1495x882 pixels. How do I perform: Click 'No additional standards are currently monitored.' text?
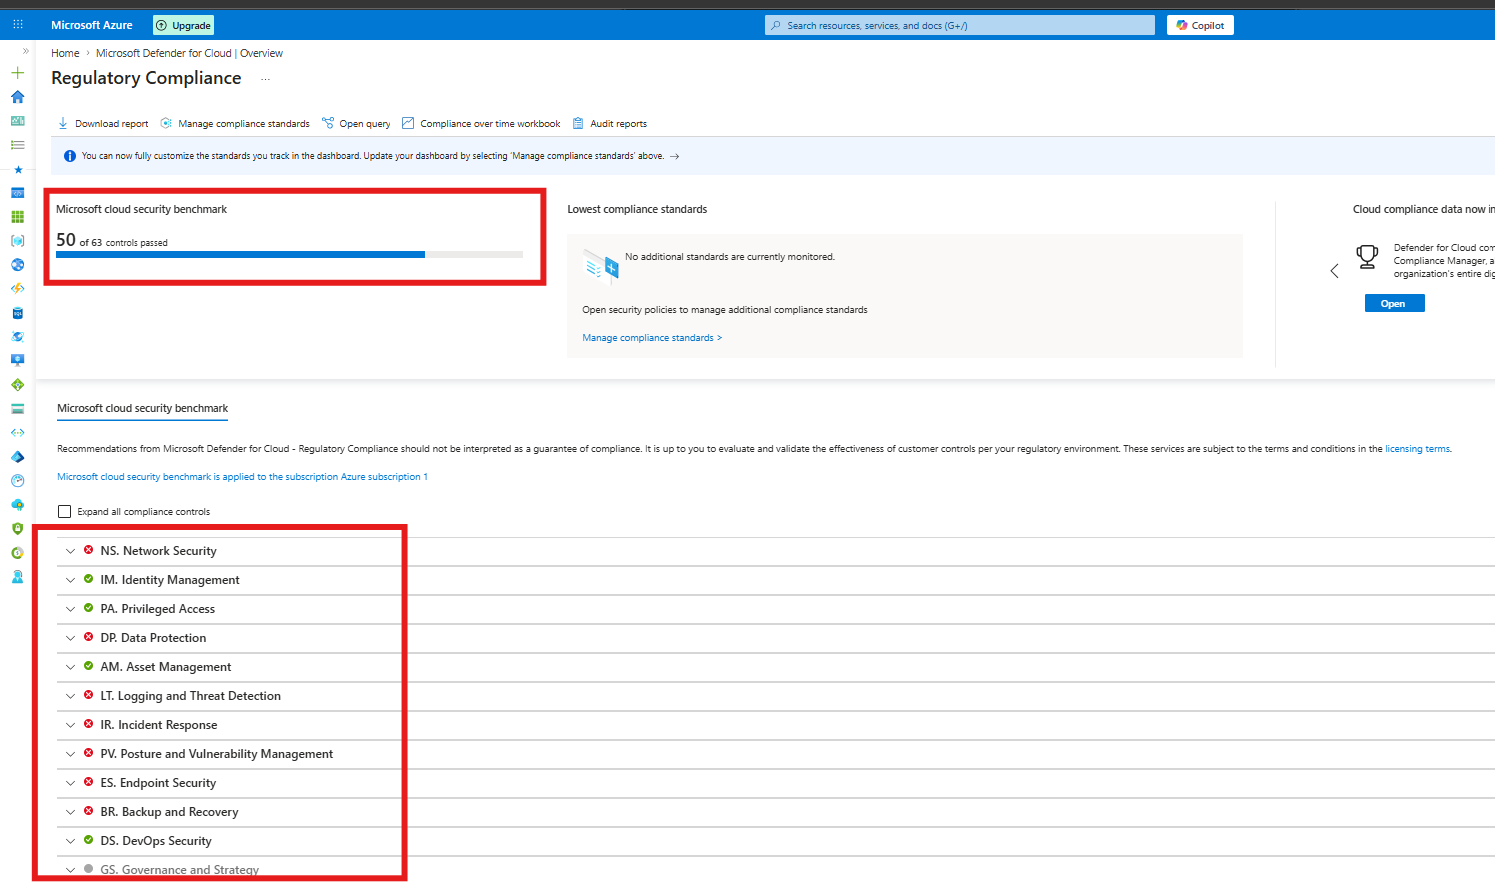pos(730,257)
